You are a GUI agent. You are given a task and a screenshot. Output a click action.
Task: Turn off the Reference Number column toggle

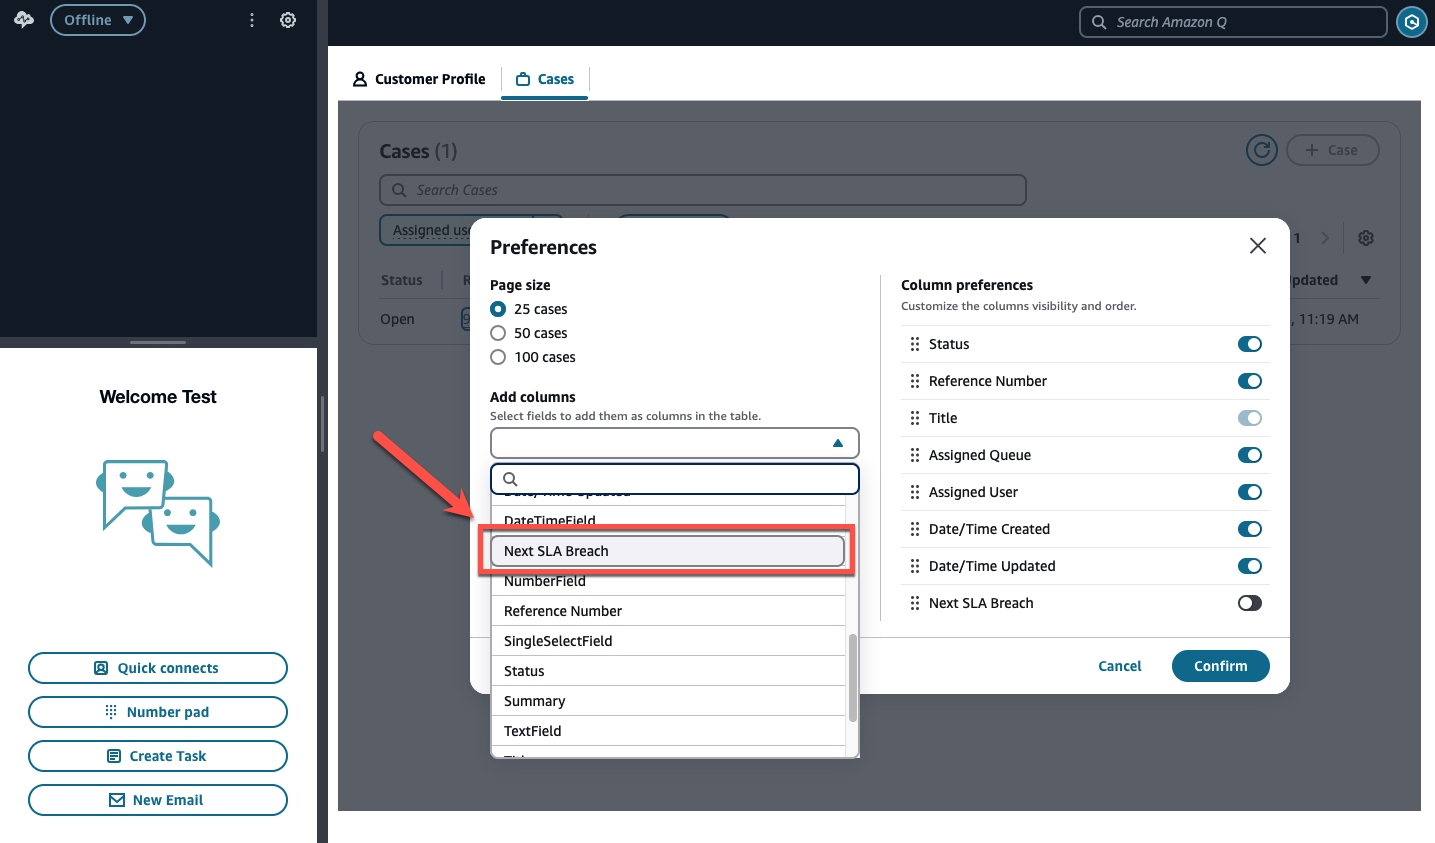[x=1249, y=381]
